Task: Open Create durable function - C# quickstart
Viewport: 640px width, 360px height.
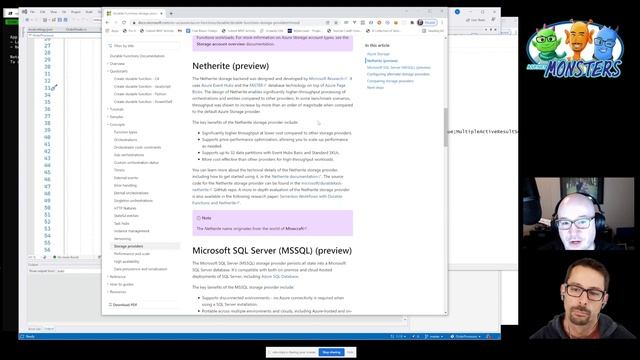Action: coord(136,79)
